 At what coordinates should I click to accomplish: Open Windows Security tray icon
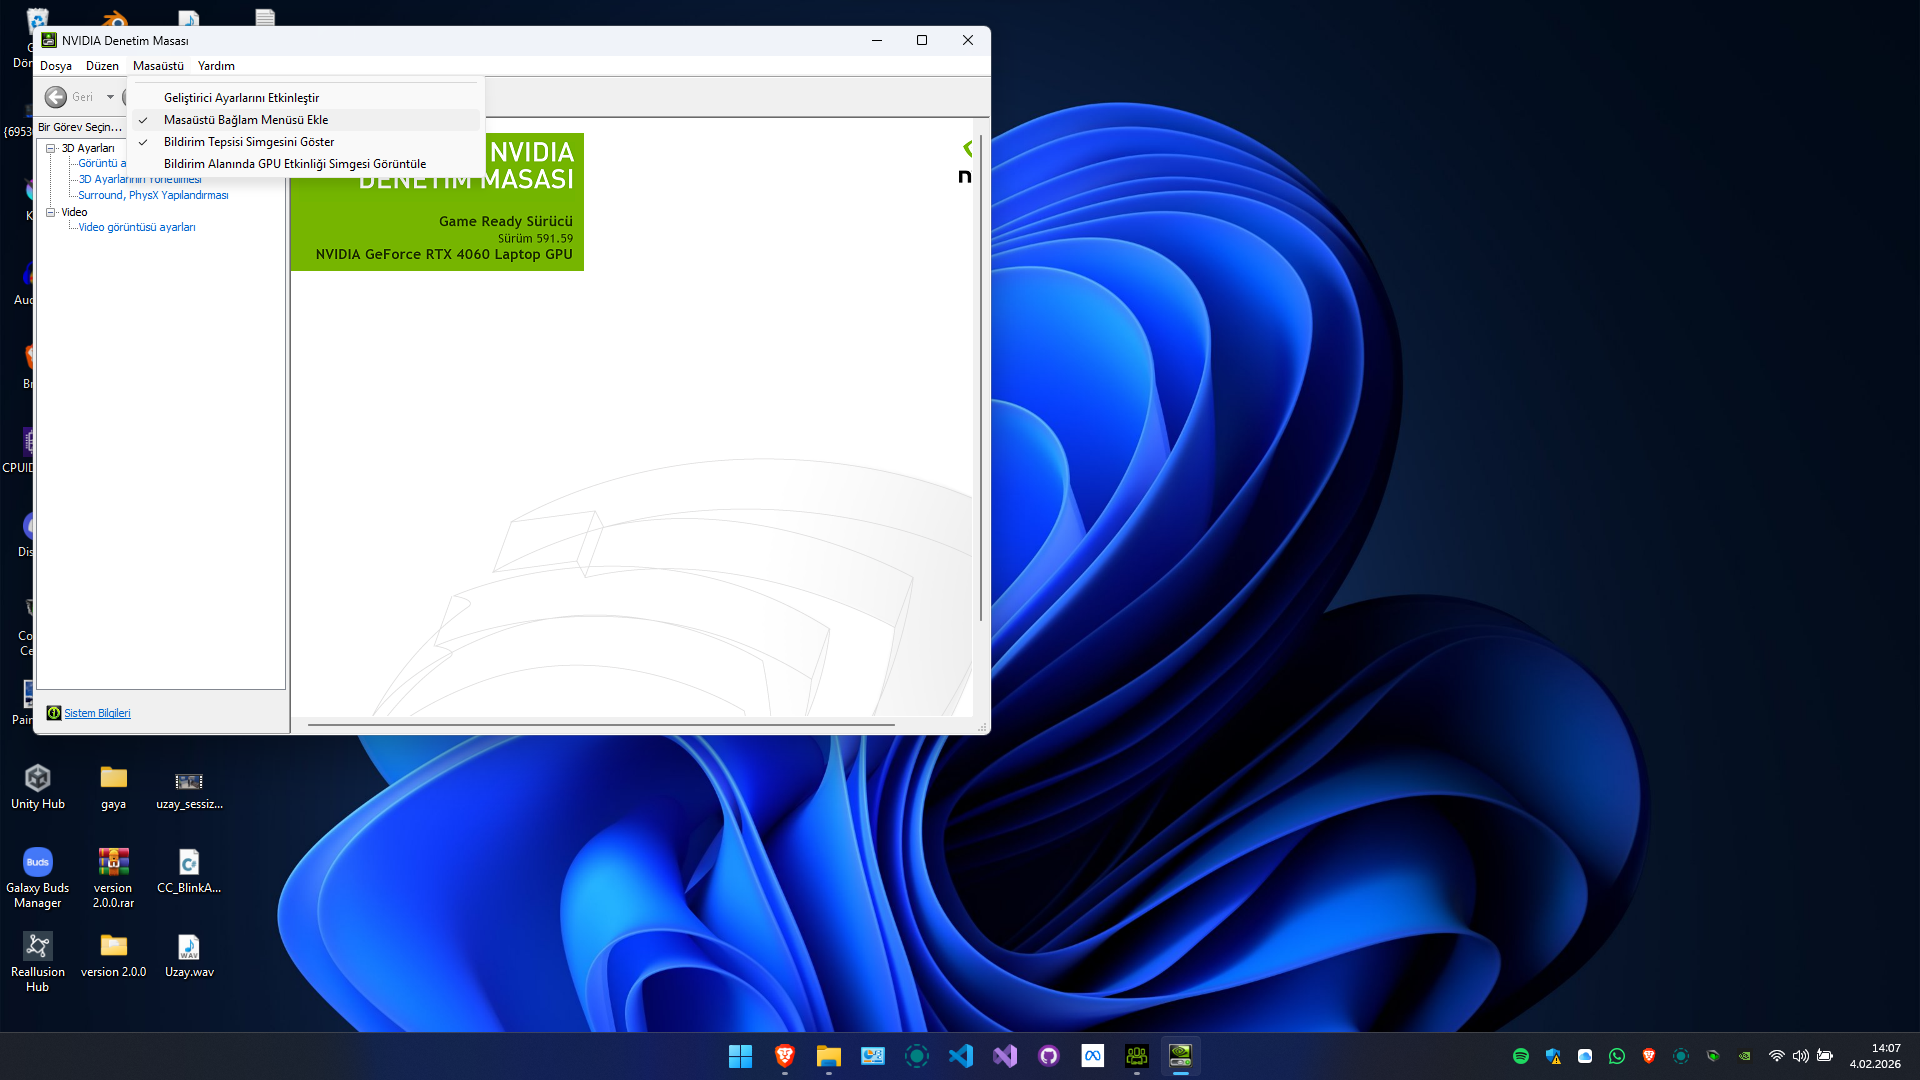tap(1553, 1056)
